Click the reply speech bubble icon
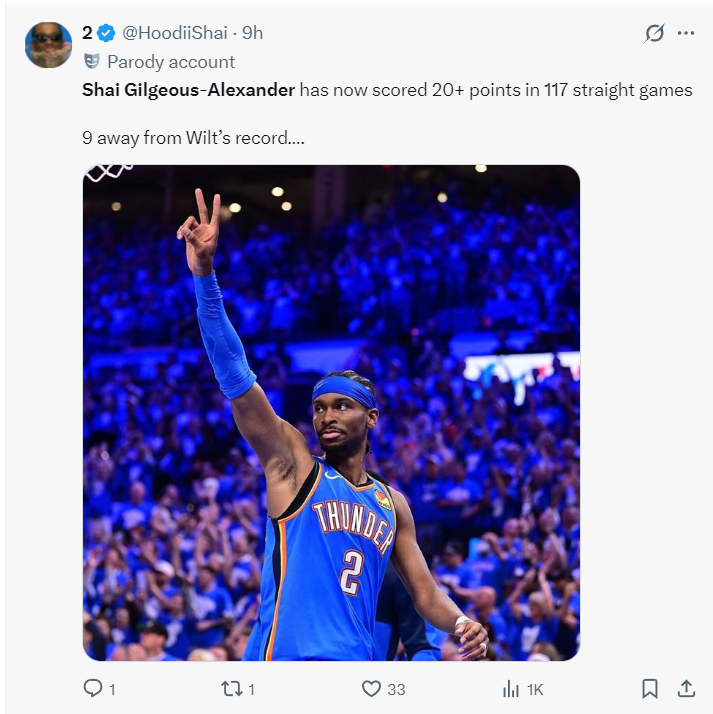The image size is (713, 714). [93, 688]
